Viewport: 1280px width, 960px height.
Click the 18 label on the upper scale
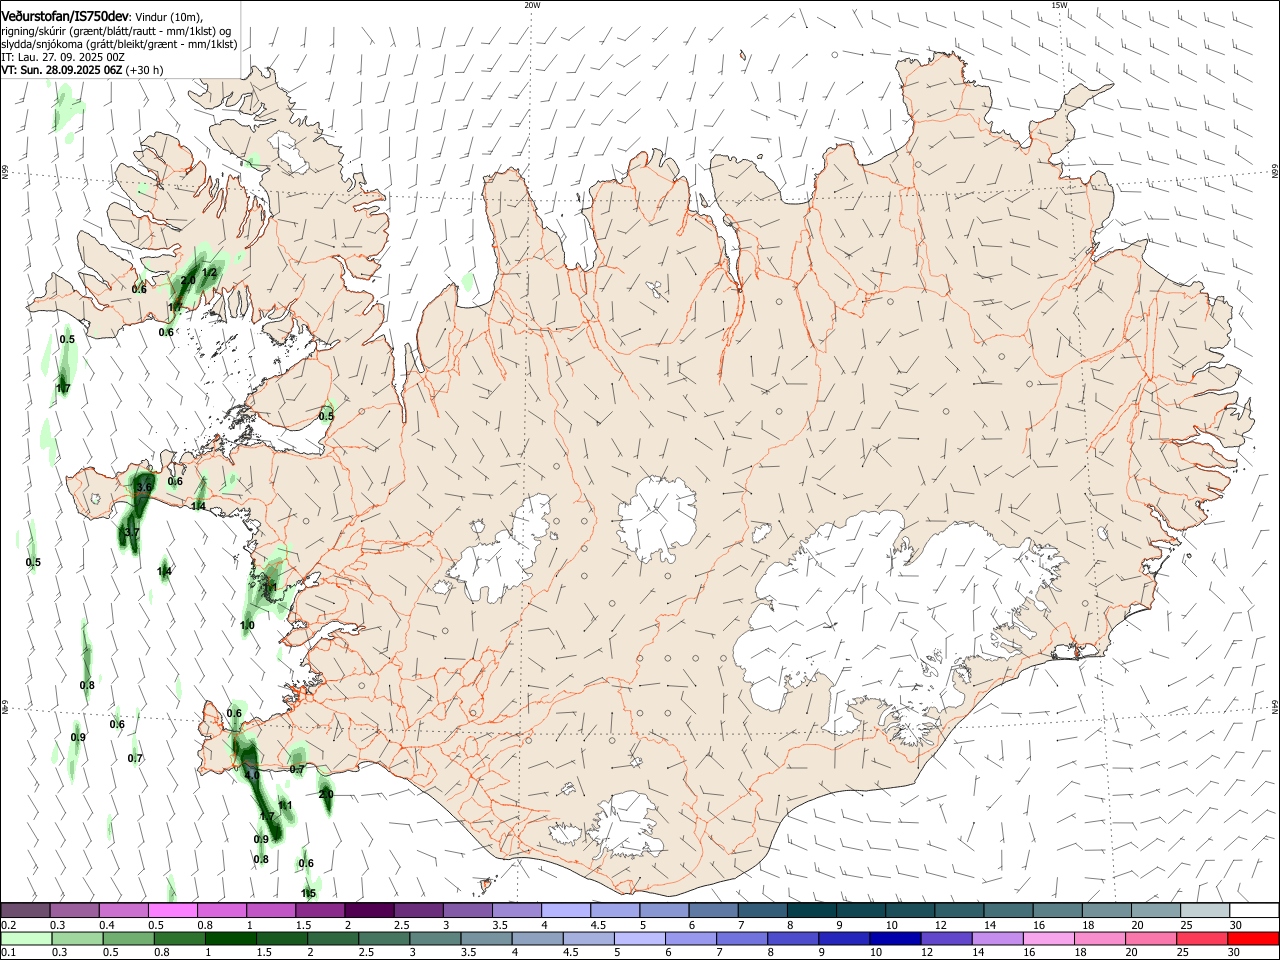click(x=1088, y=925)
